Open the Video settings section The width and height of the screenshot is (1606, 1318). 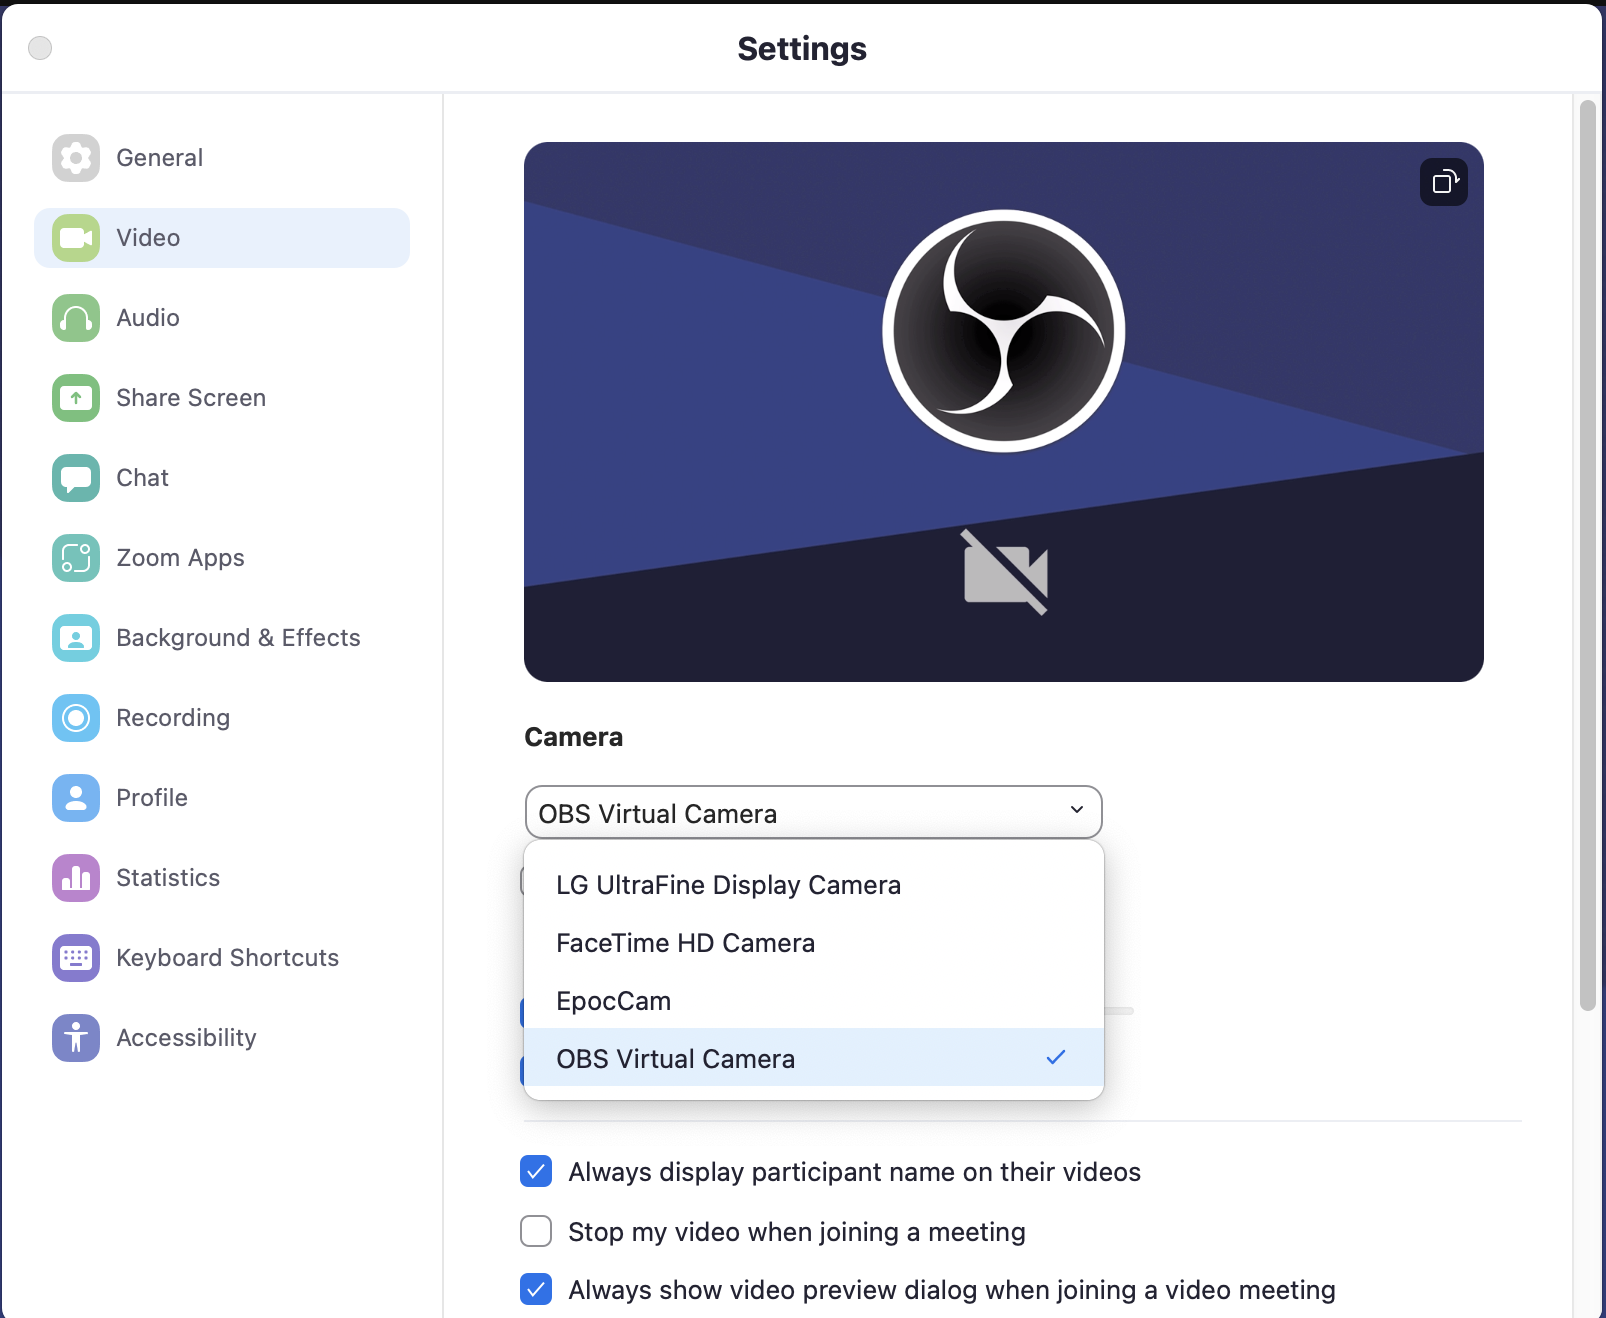point(148,238)
